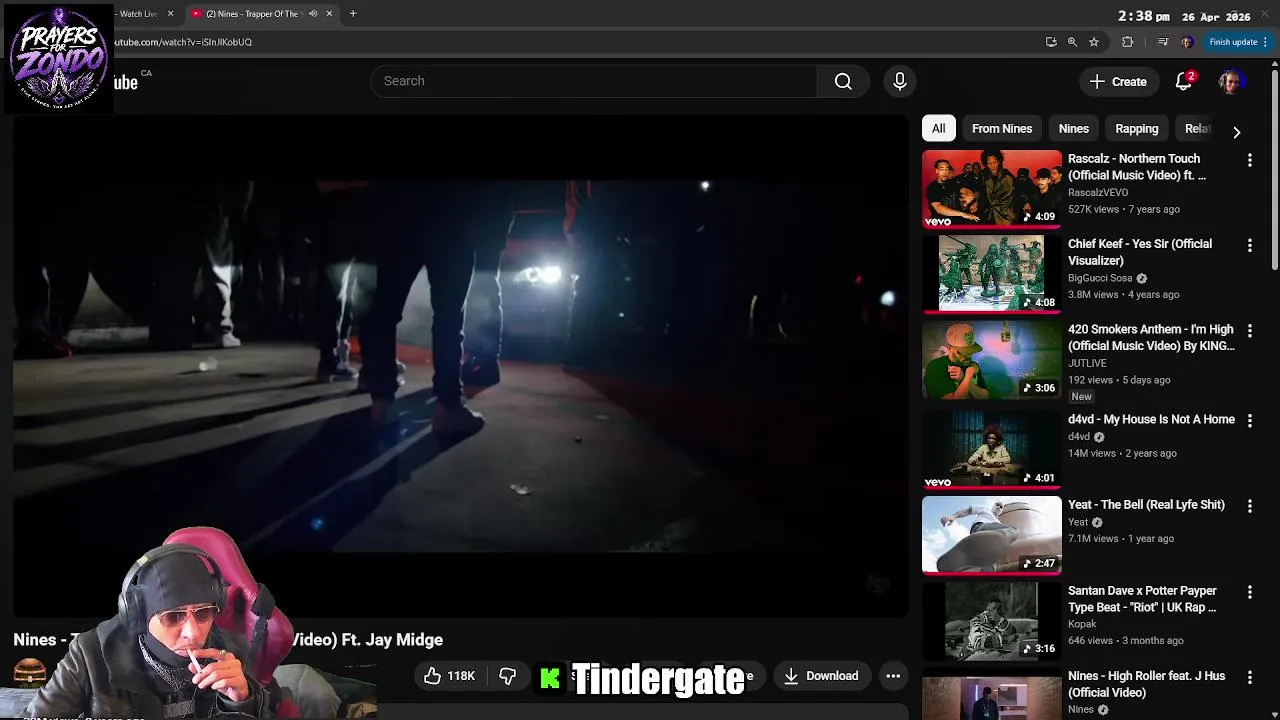Open title 'Yeat - The Bell (Real Lyfe Shit)'
Viewport: 1280px width, 720px height.
tap(1146, 505)
